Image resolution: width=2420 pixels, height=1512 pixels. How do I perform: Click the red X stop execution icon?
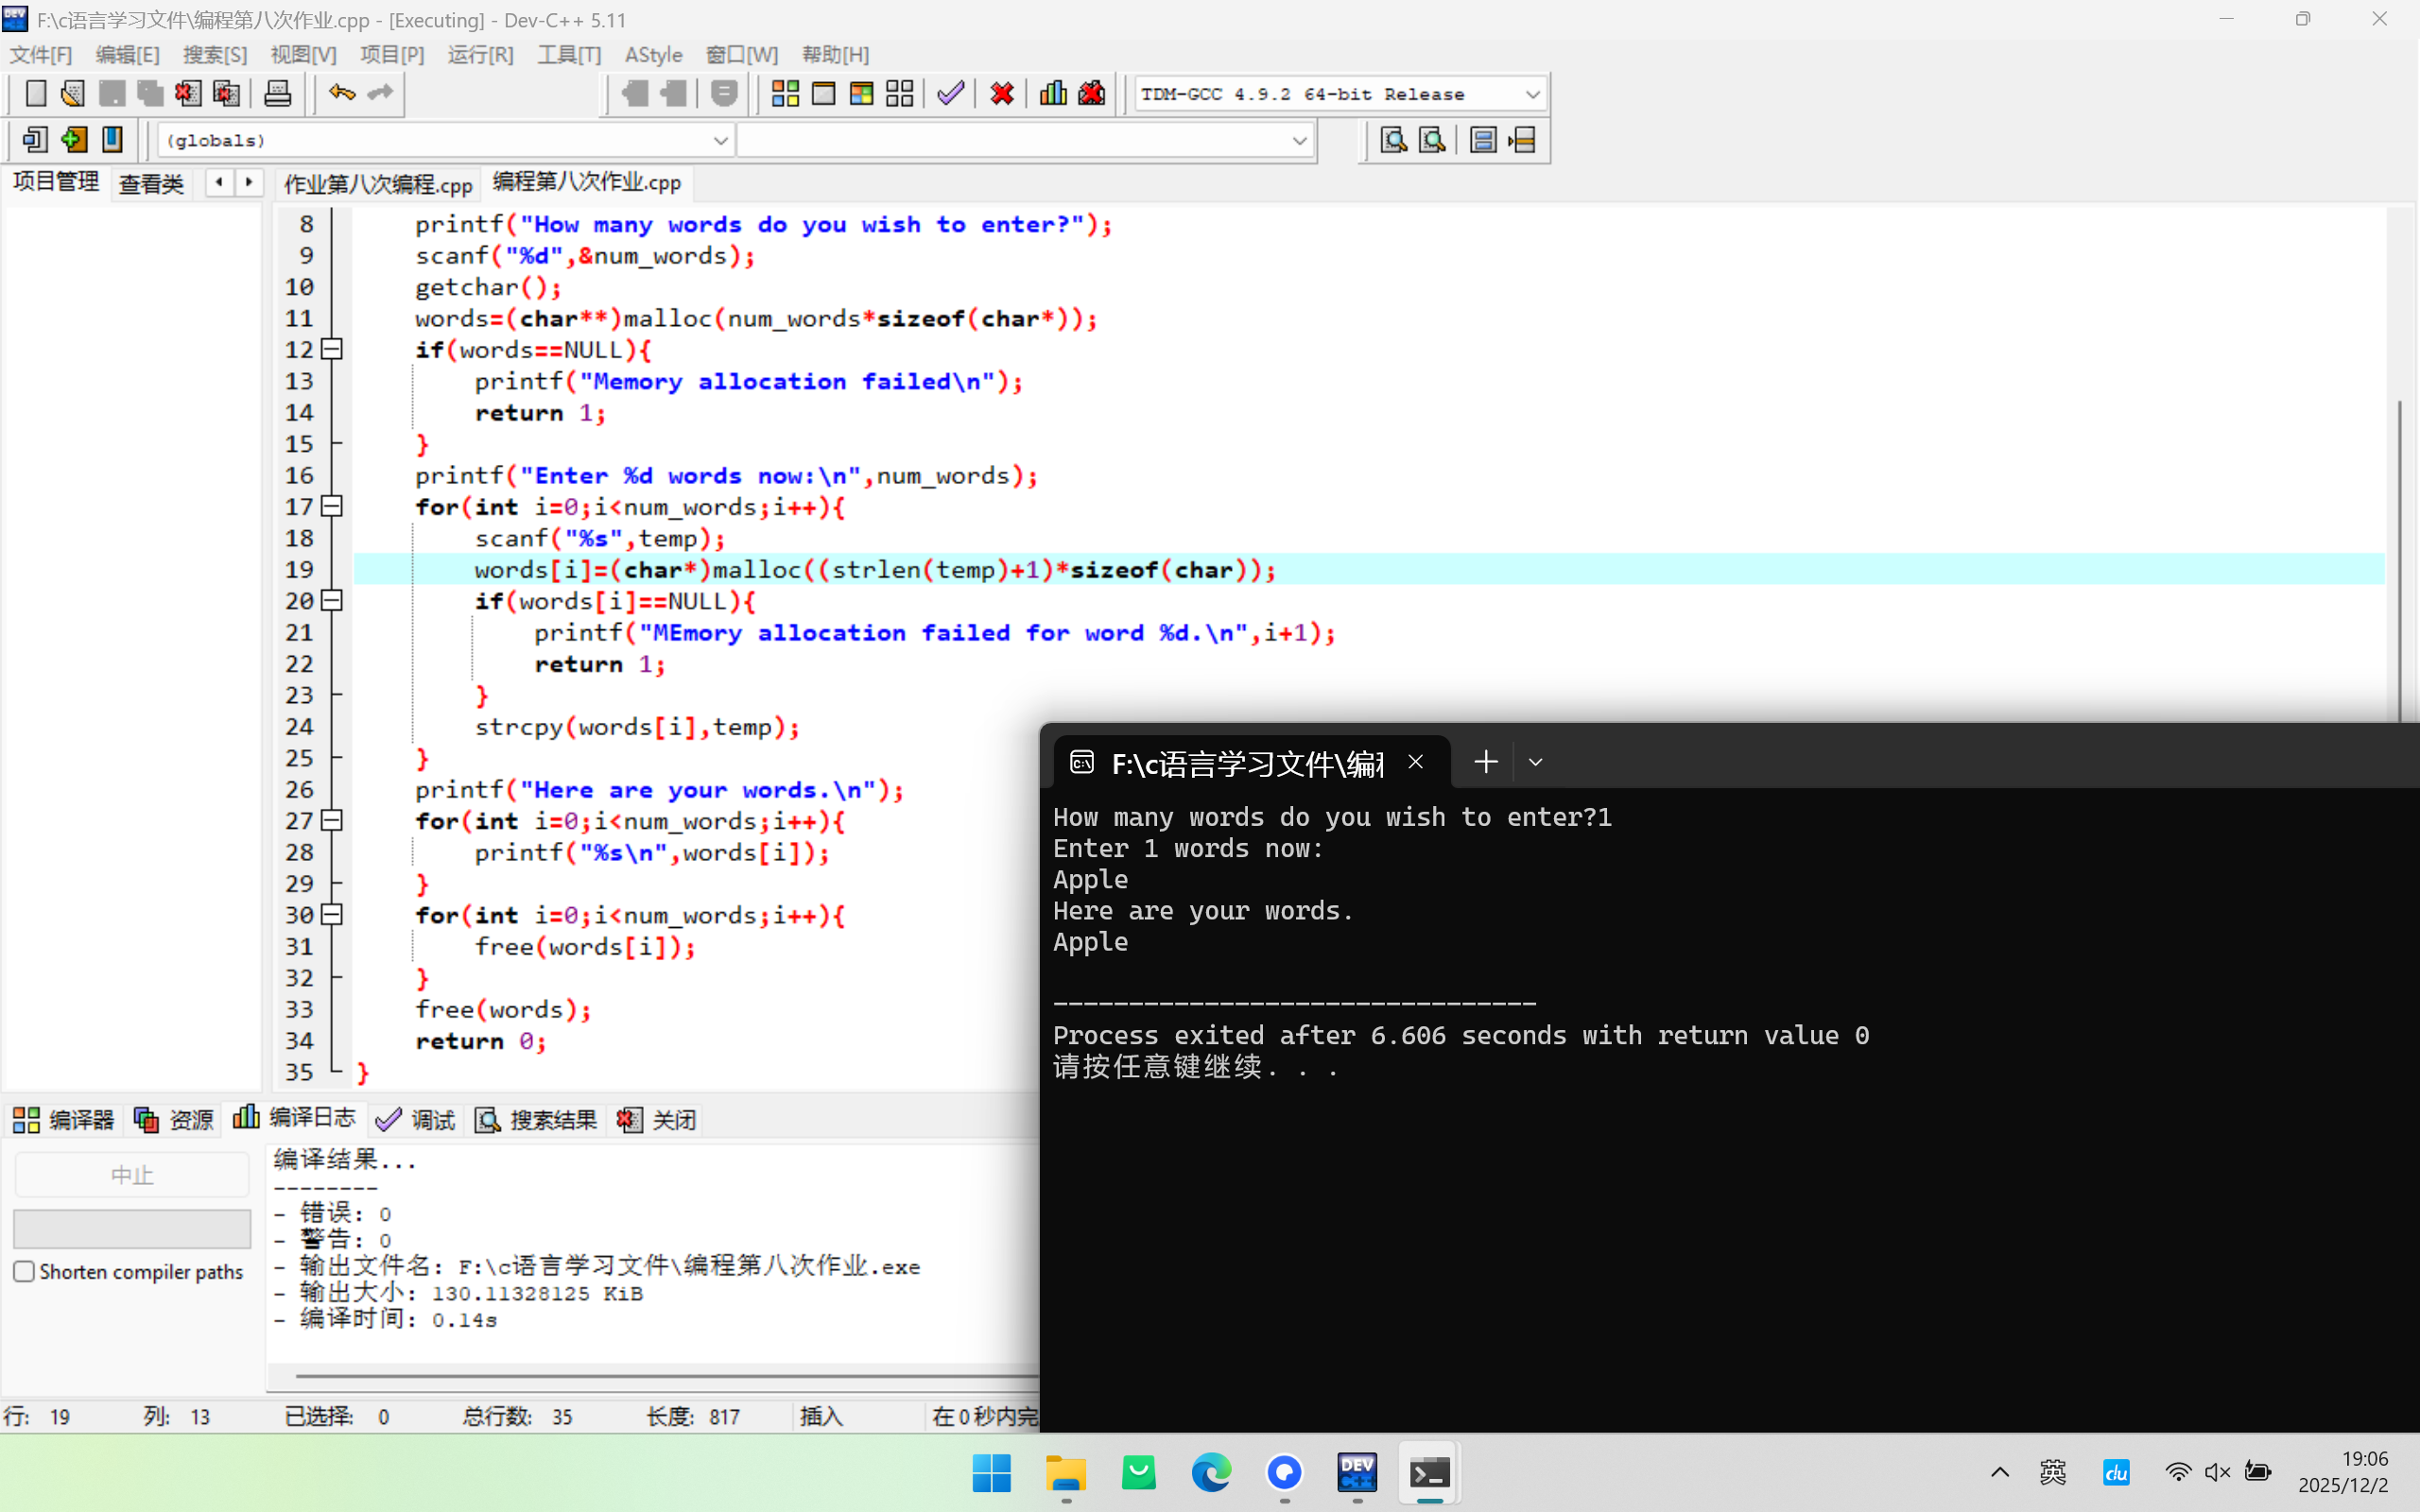point(1001,94)
